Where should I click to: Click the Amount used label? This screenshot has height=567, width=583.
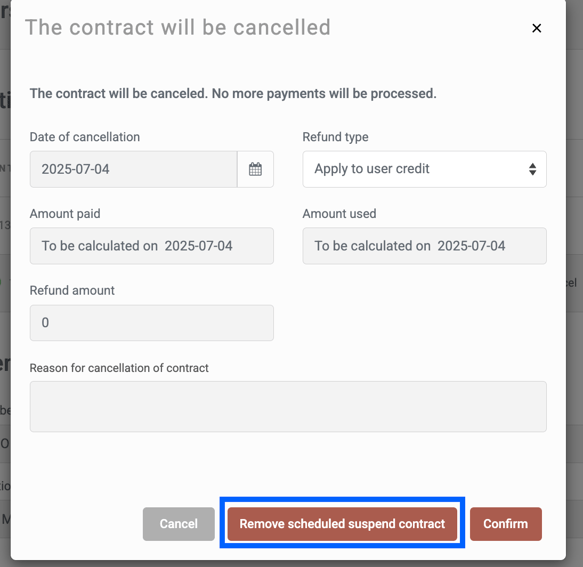pos(339,214)
